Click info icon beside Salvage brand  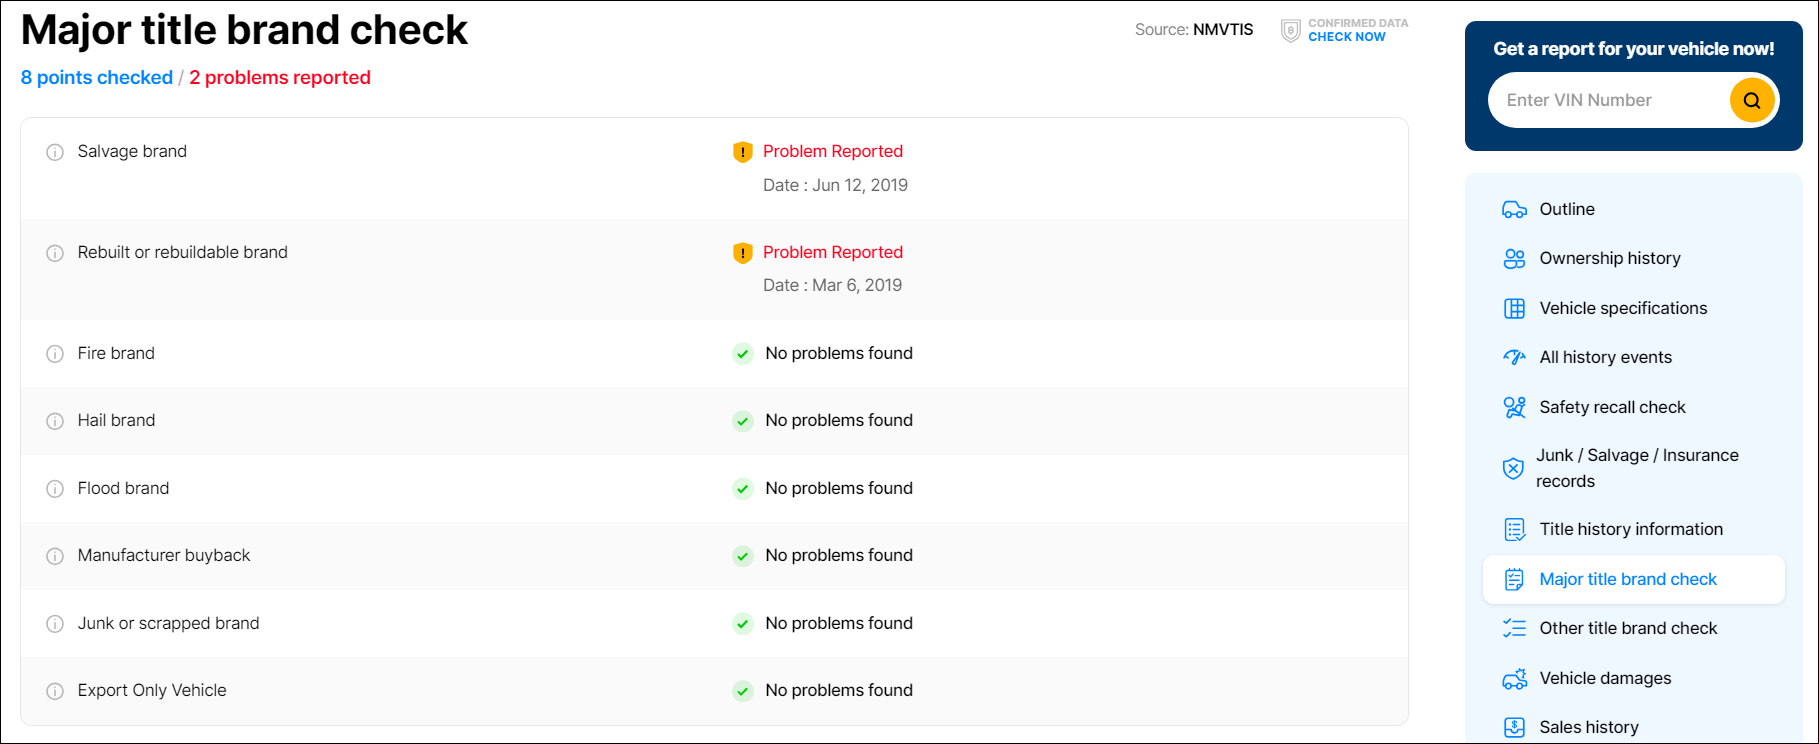point(55,152)
